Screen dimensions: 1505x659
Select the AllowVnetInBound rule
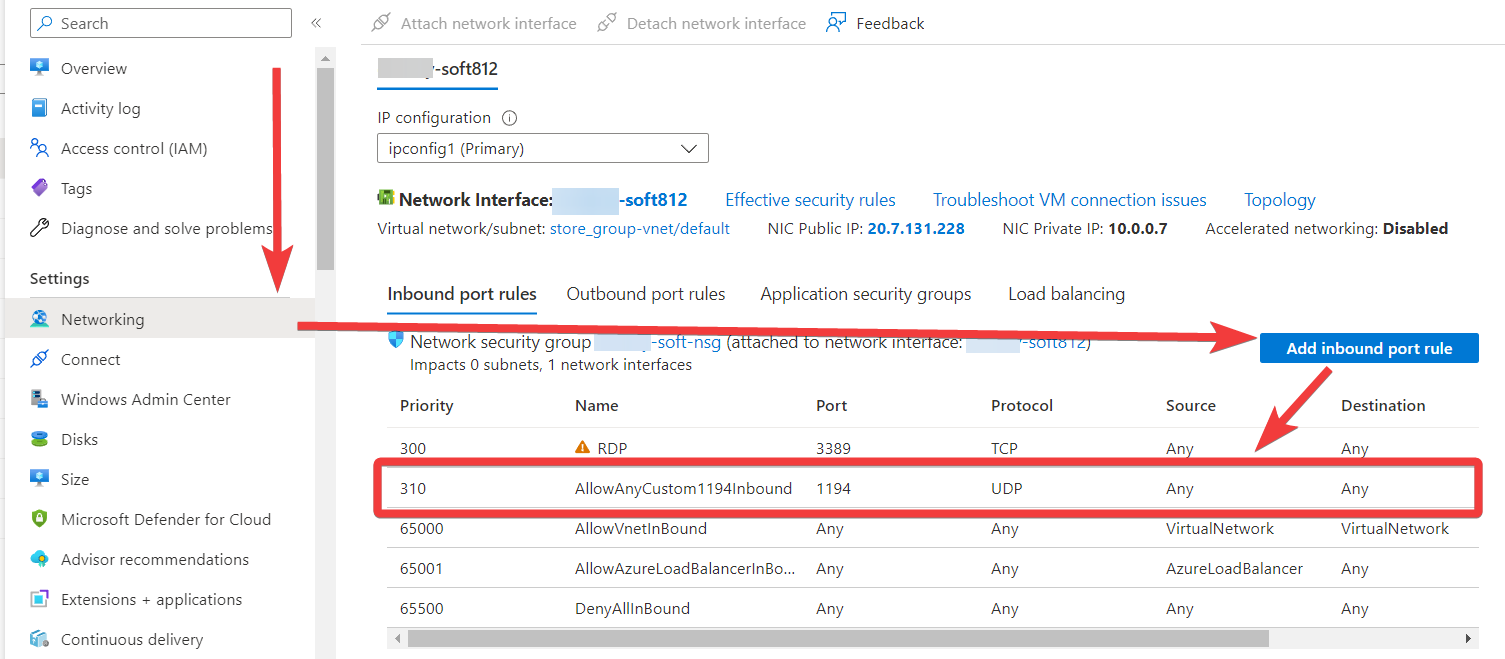[x=641, y=529]
